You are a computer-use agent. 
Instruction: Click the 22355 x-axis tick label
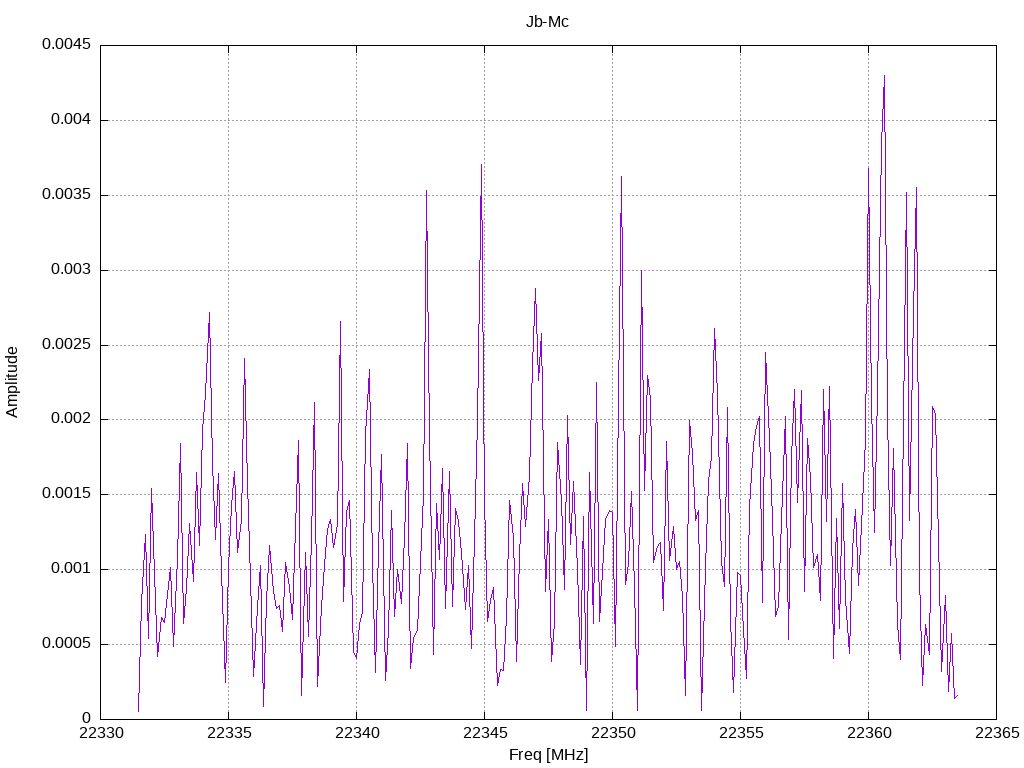(741, 733)
